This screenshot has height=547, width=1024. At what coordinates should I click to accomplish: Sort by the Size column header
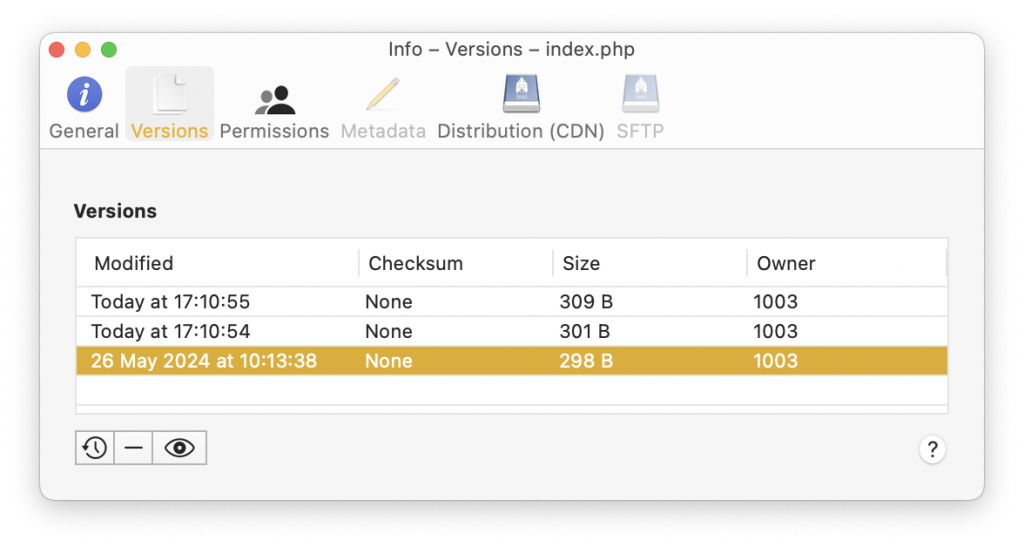pos(650,263)
